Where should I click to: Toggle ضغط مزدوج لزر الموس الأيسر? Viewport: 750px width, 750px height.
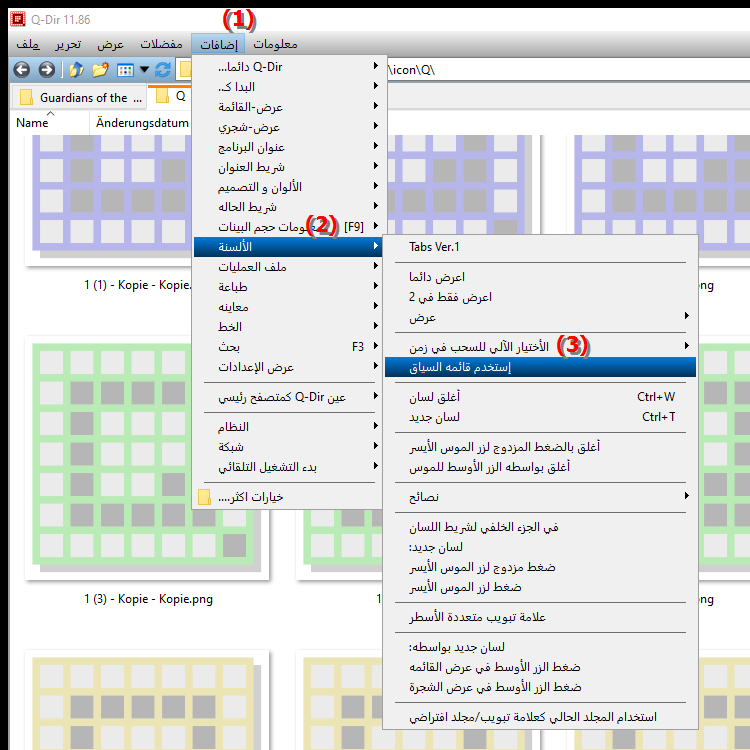click(x=540, y=567)
